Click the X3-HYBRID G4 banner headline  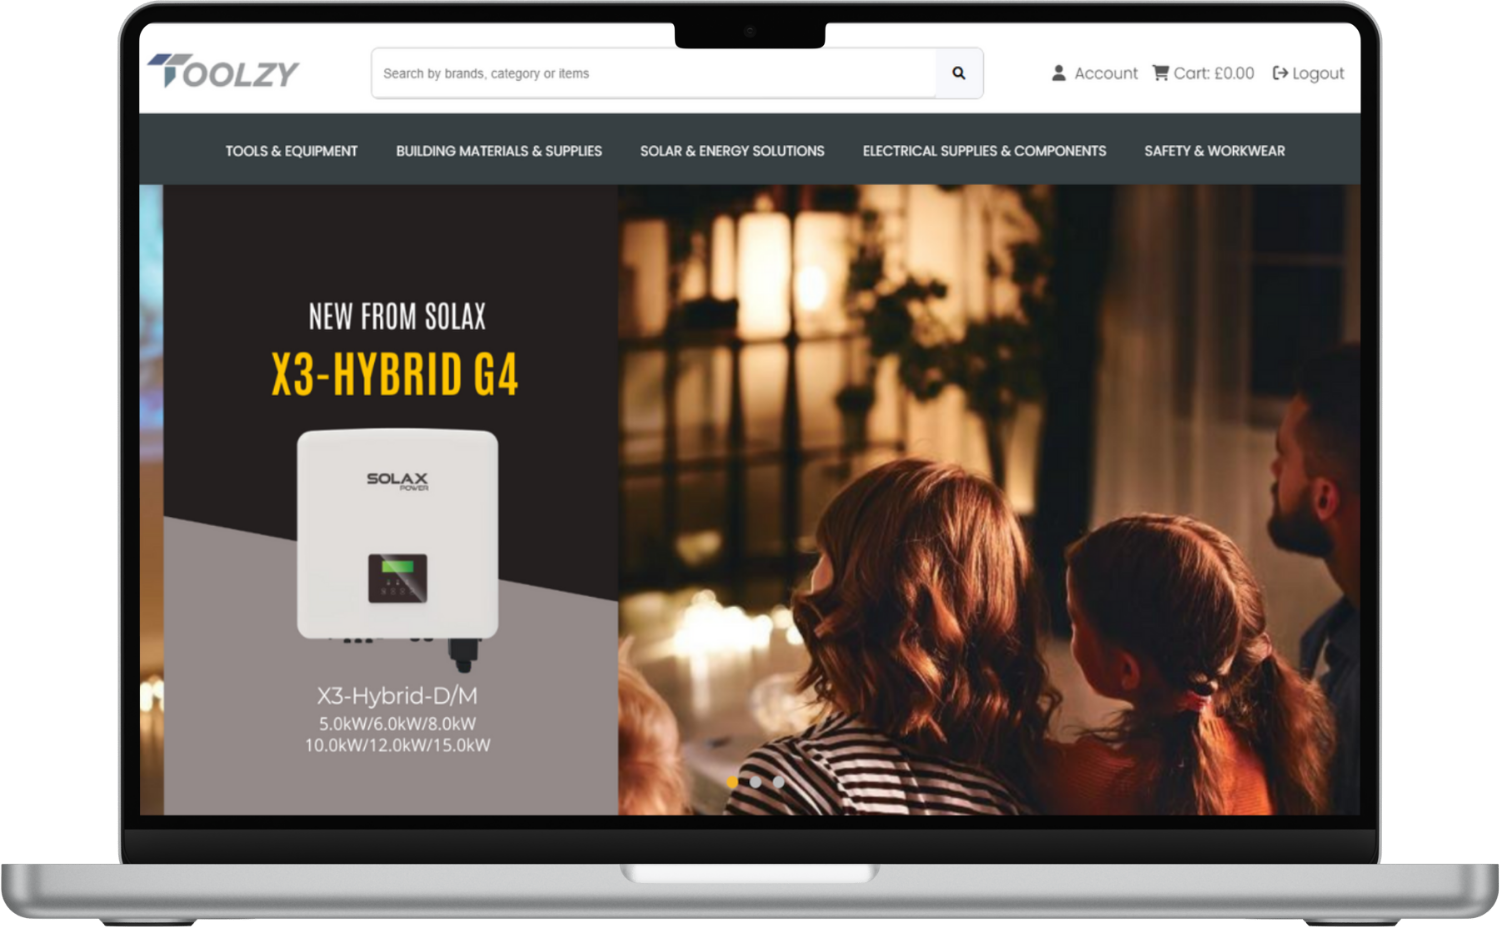click(395, 375)
